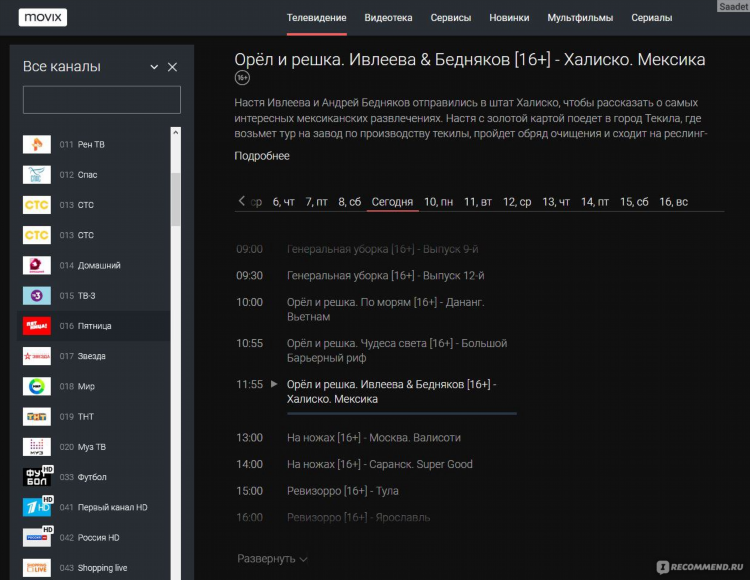750x580 pixels.
Task: Select date 6, чт in schedule
Action: click(284, 202)
